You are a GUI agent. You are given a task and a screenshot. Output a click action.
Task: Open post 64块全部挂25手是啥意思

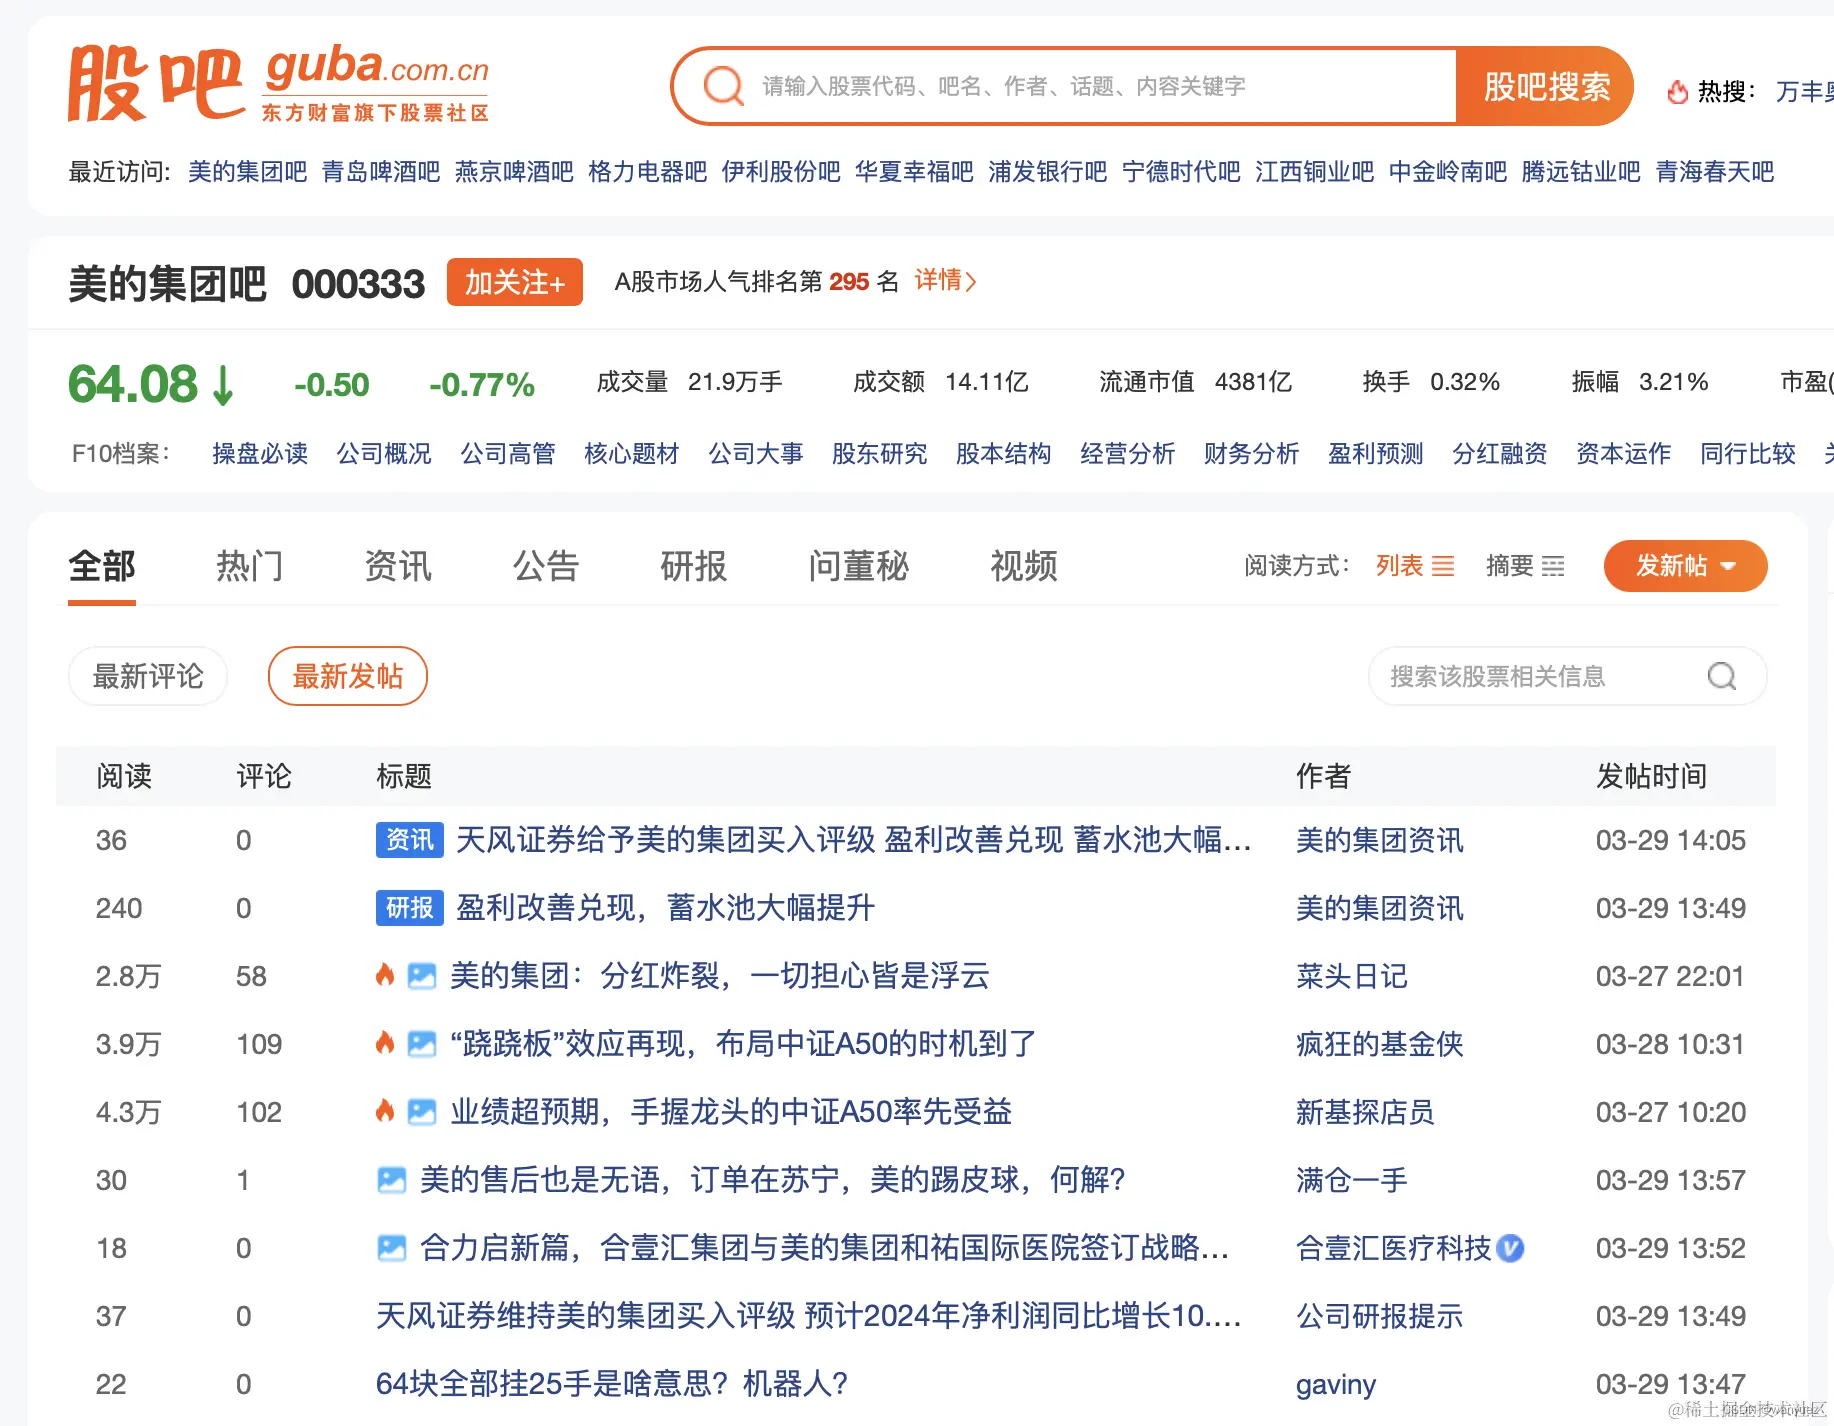pyautogui.click(x=612, y=1384)
